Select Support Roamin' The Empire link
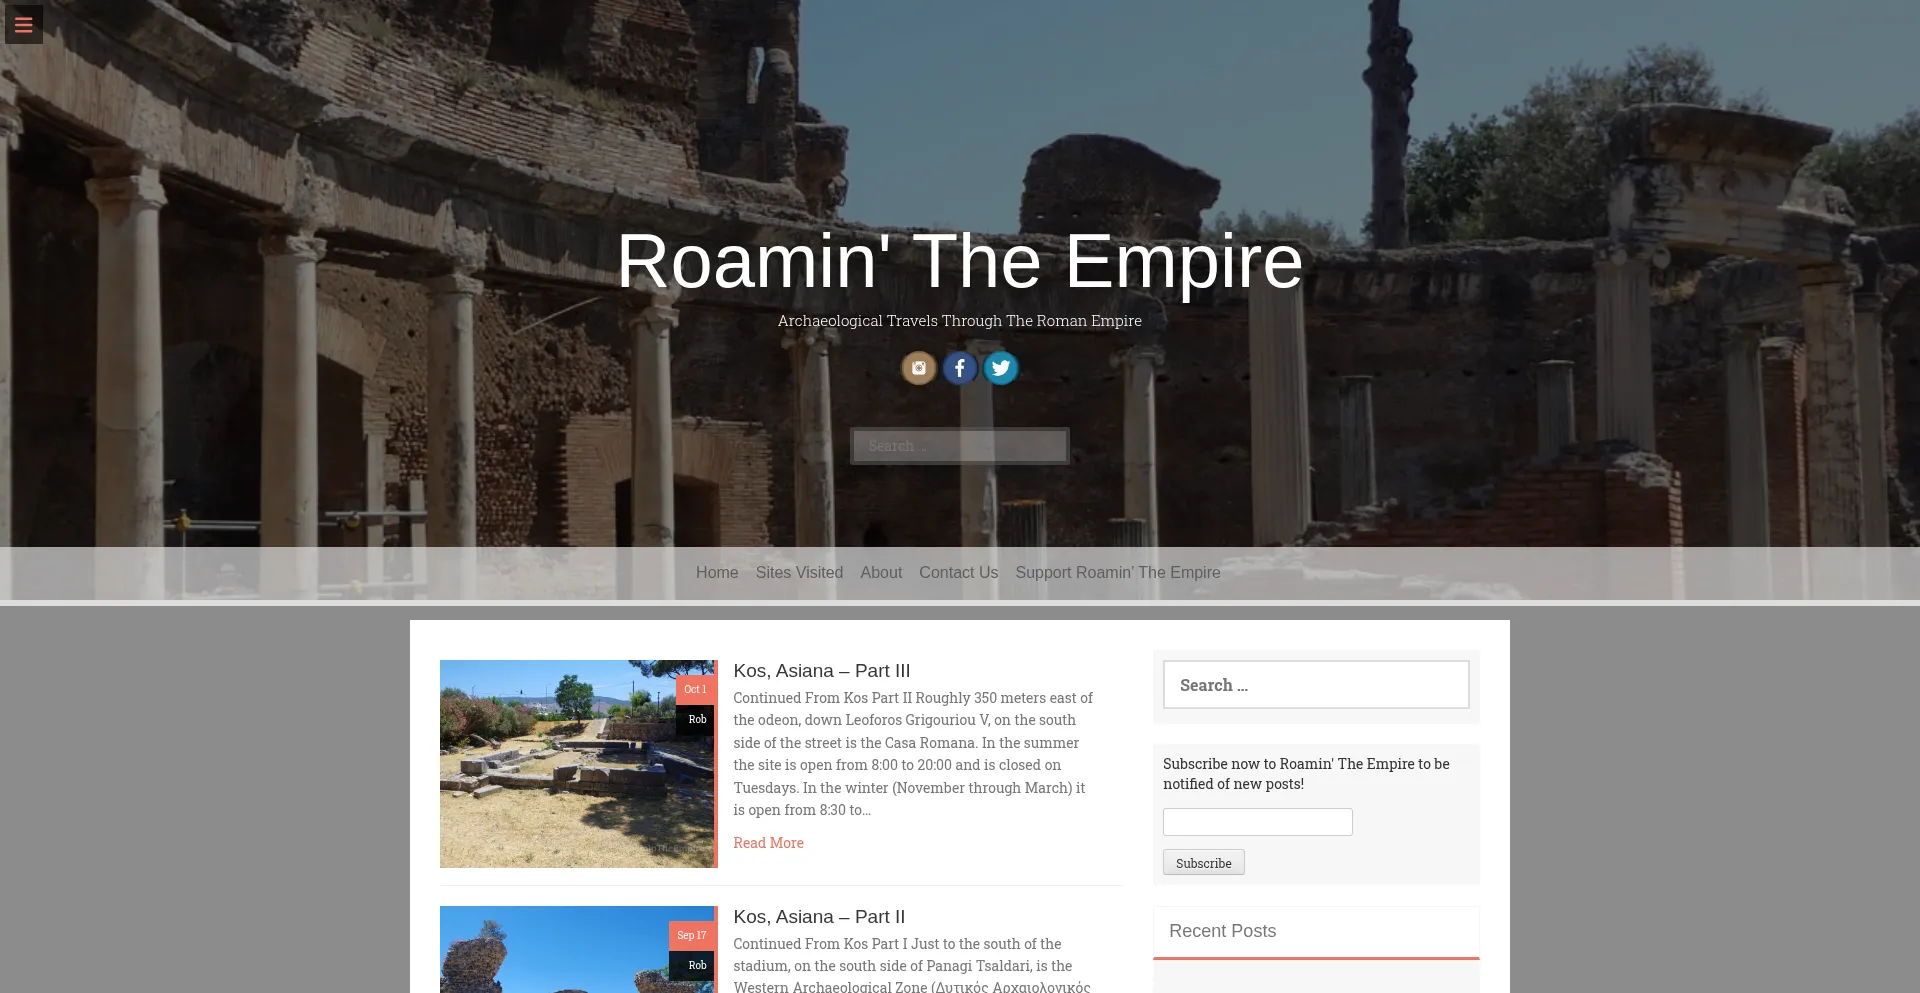1920x993 pixels. pos(1117,573)
